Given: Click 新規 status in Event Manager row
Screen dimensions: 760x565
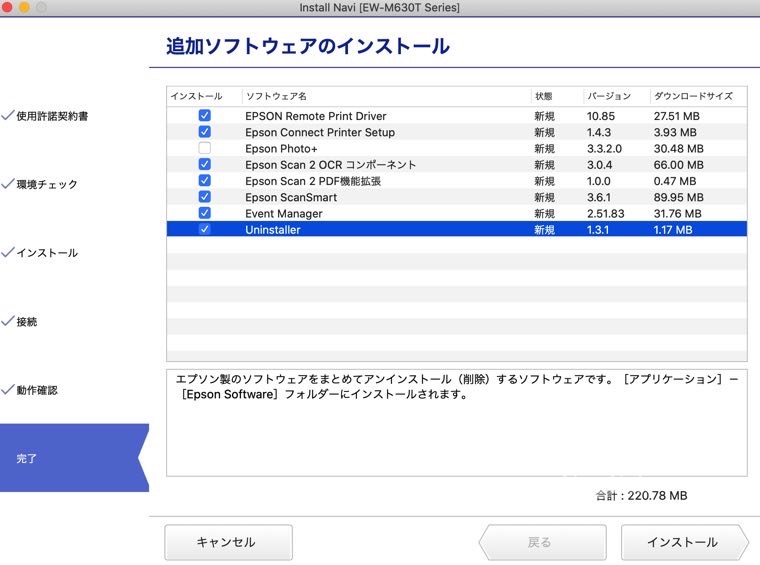Looking at the screenshot, I should pyautogui.click(x=544, y=214).
